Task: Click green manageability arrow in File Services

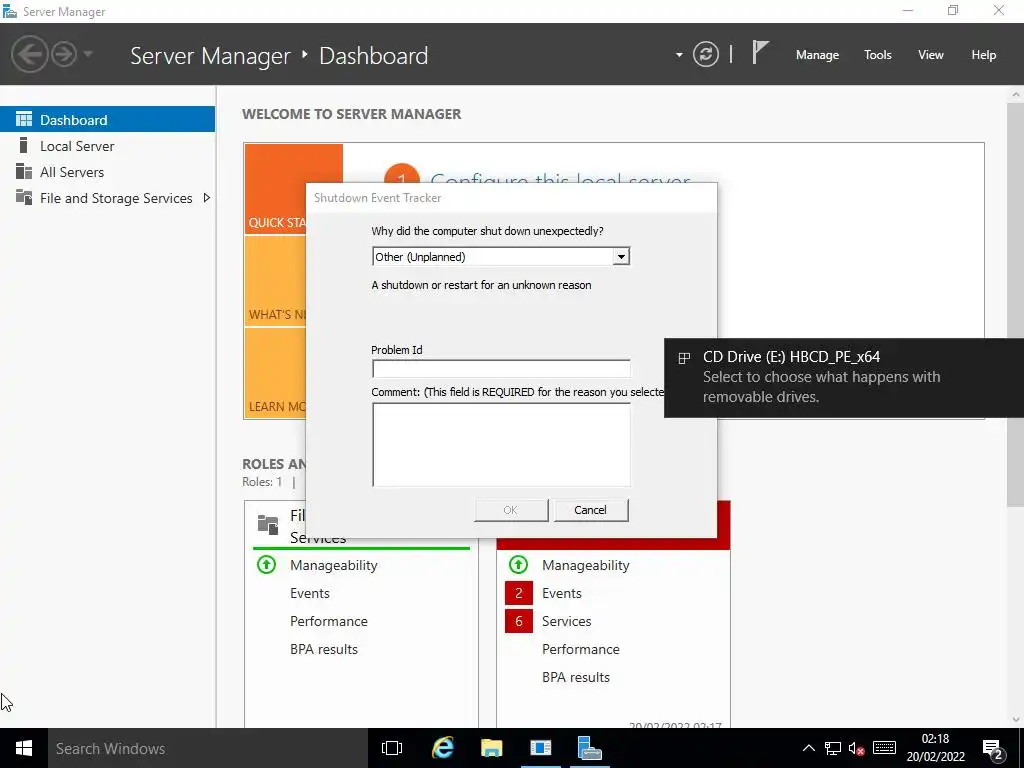Action: 266,564
